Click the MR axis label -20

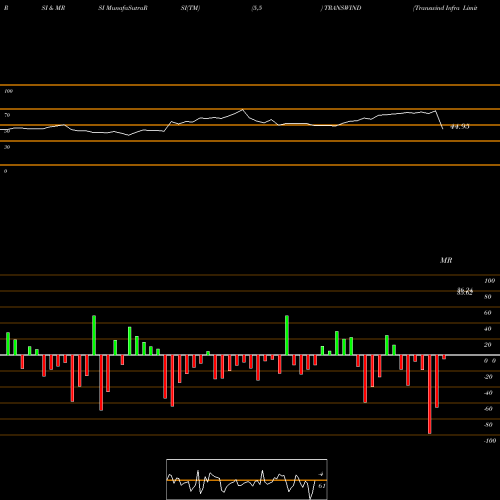coord(488,377)
